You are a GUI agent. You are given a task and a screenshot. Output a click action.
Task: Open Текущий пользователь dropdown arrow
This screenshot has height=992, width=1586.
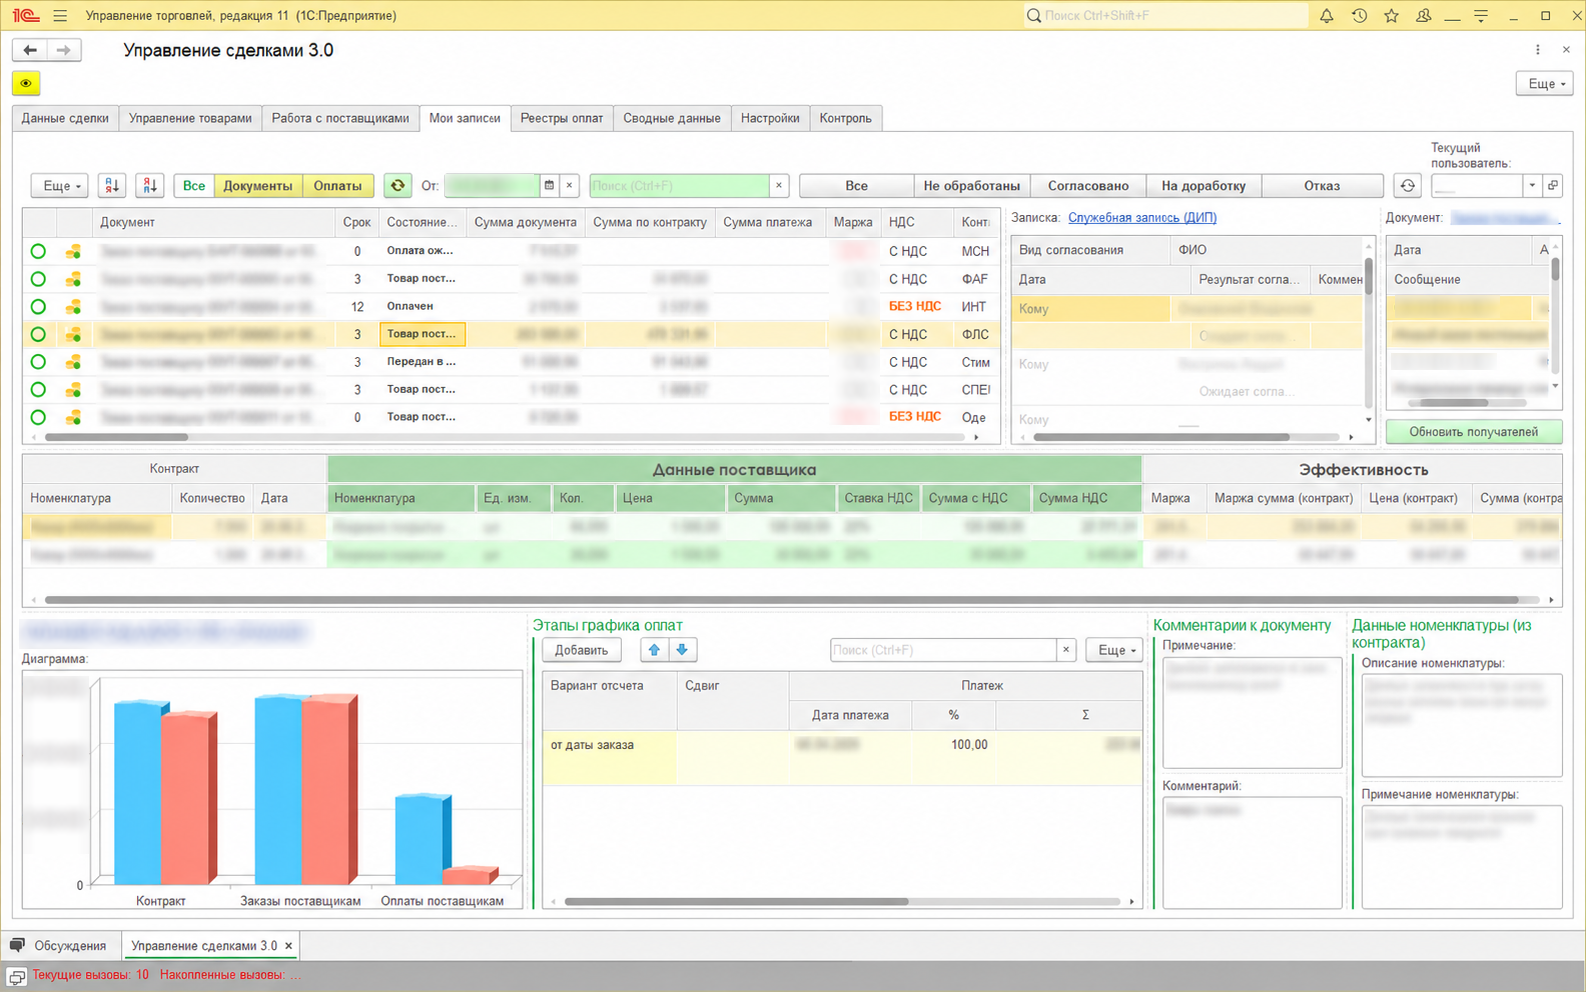pyautogui.click(x=1531, y=185)
